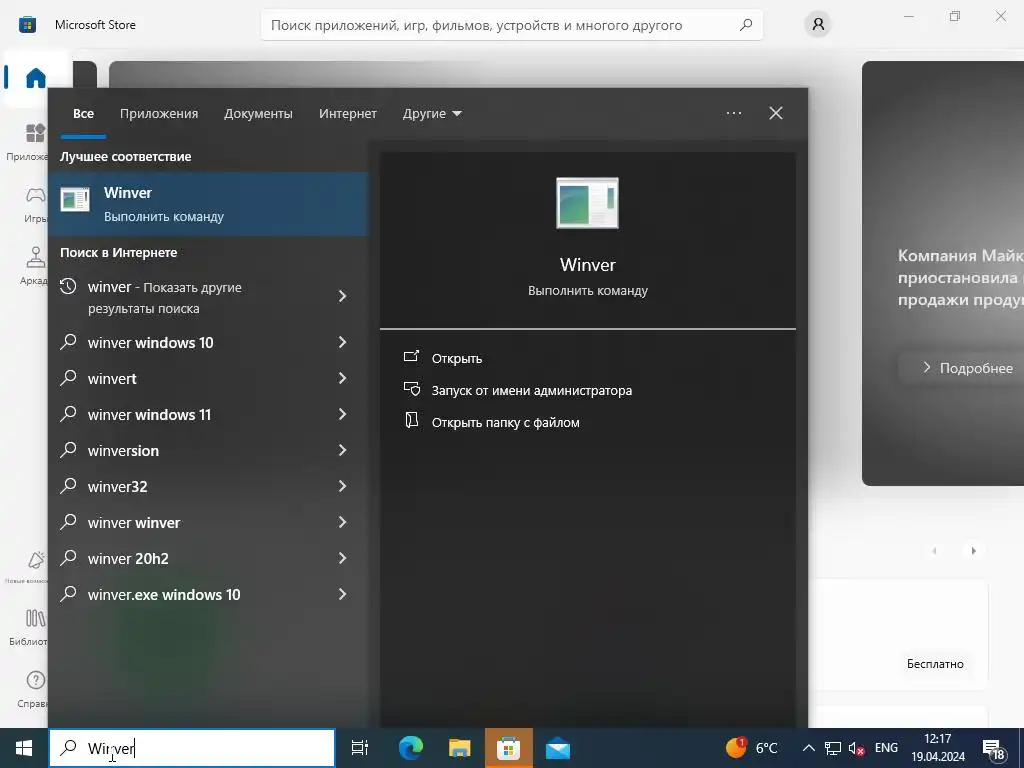Choose Запуск от имени администратора

pyautogui.click(x=532, y=391)
